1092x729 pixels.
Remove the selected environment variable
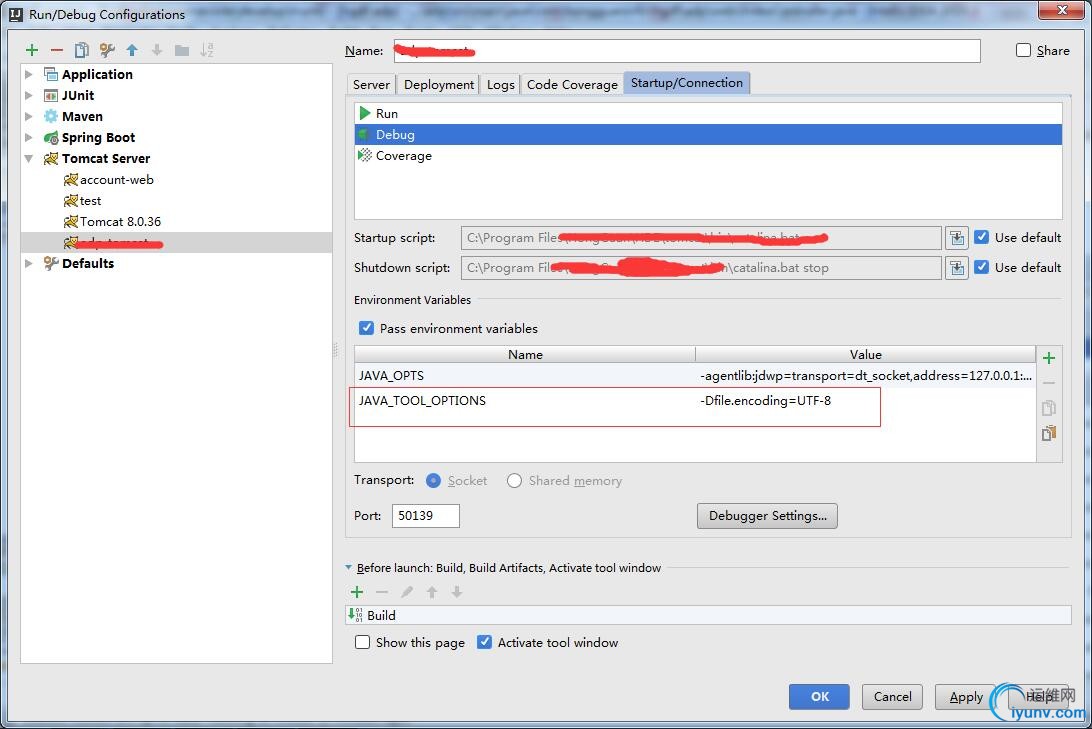(1049, 383)
